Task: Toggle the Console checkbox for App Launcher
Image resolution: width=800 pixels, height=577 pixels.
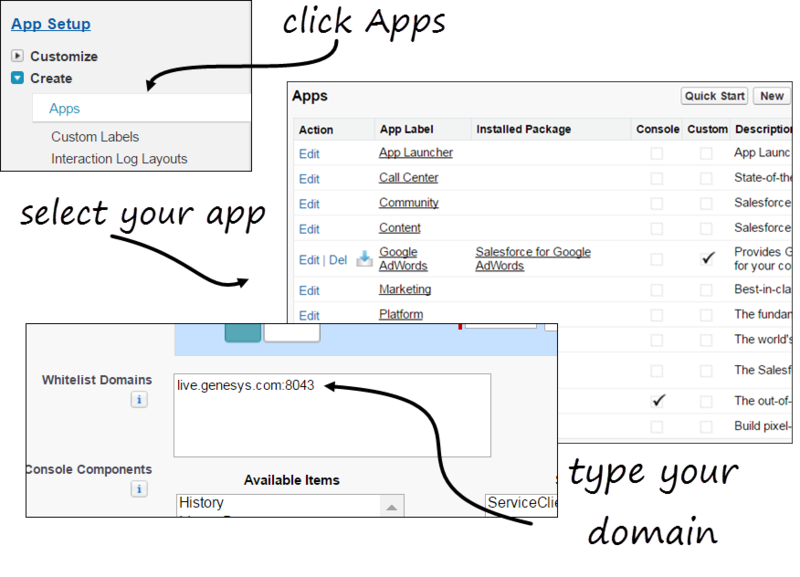Action: (x=656, y=153)
